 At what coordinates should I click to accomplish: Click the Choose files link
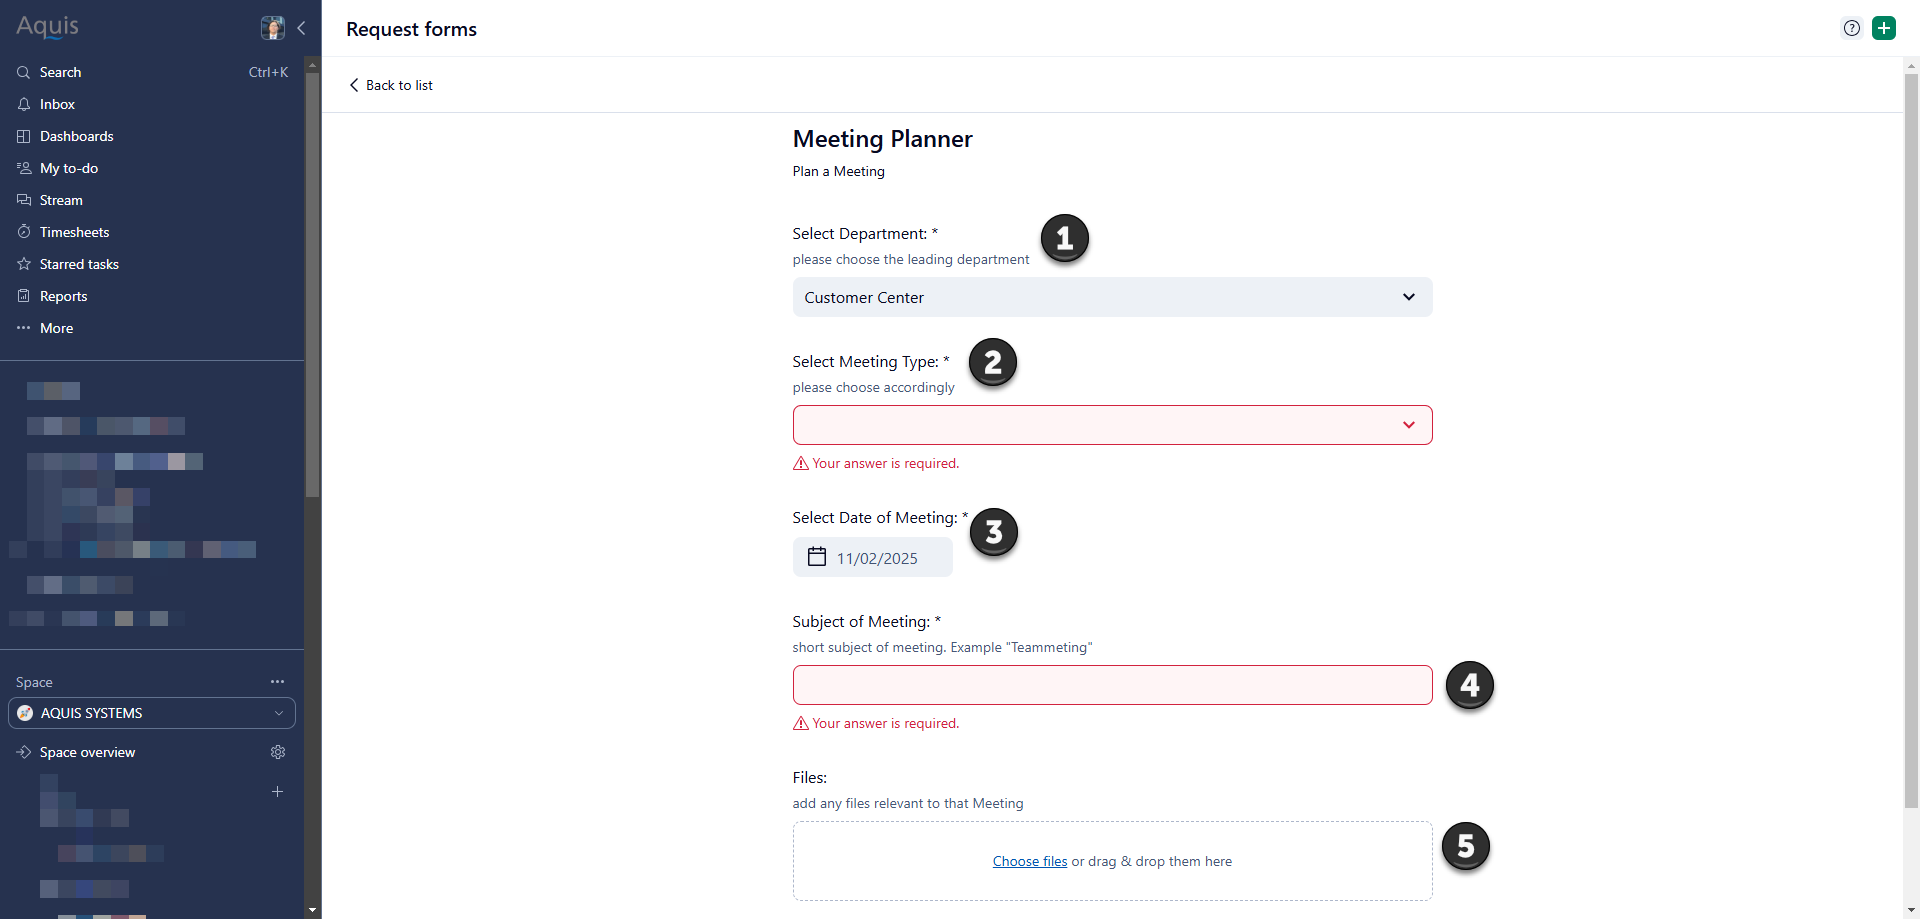[1030, 861]
